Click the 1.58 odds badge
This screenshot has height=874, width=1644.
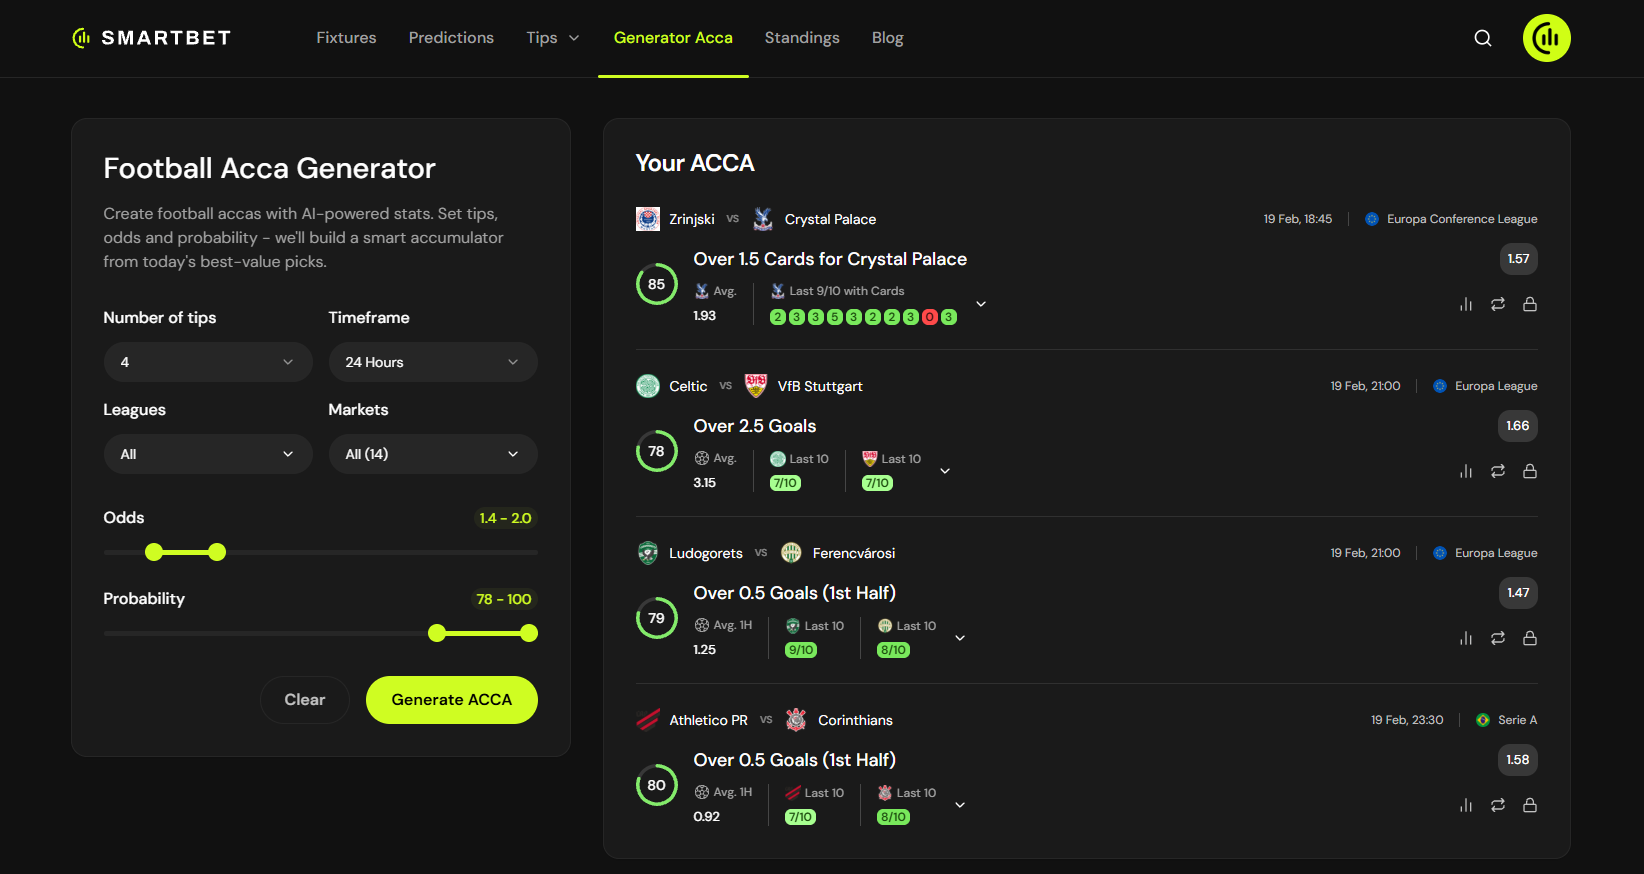tap(1518, 760)
